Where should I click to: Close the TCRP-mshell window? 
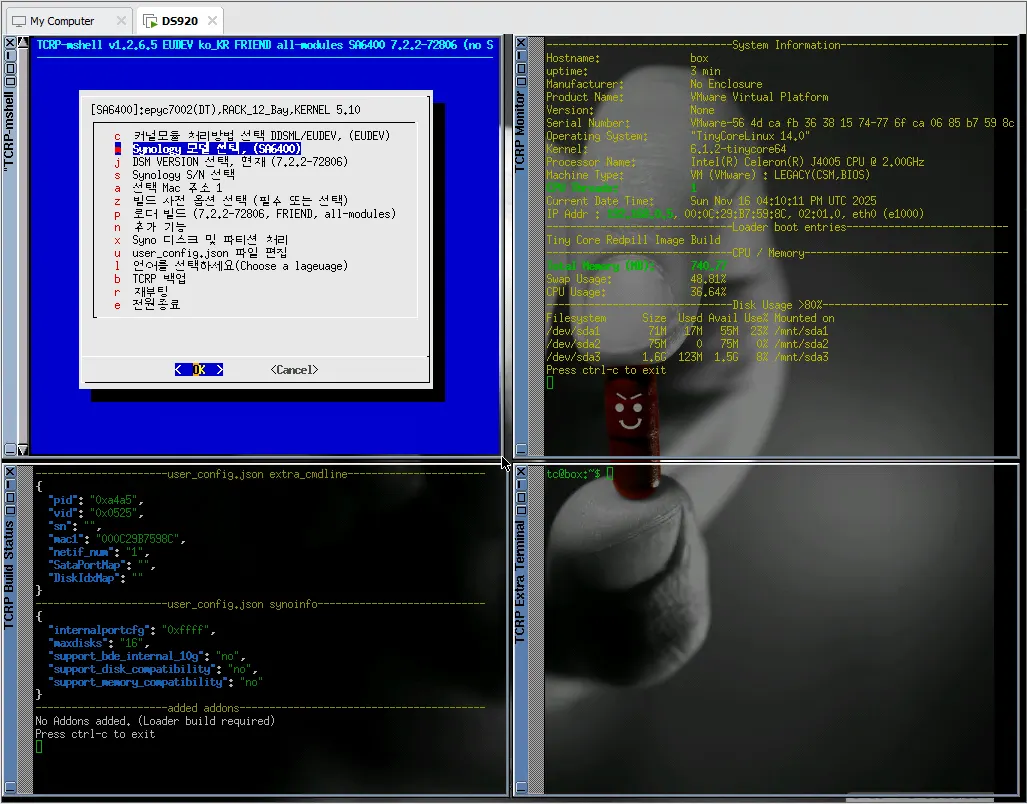(10, 43)
